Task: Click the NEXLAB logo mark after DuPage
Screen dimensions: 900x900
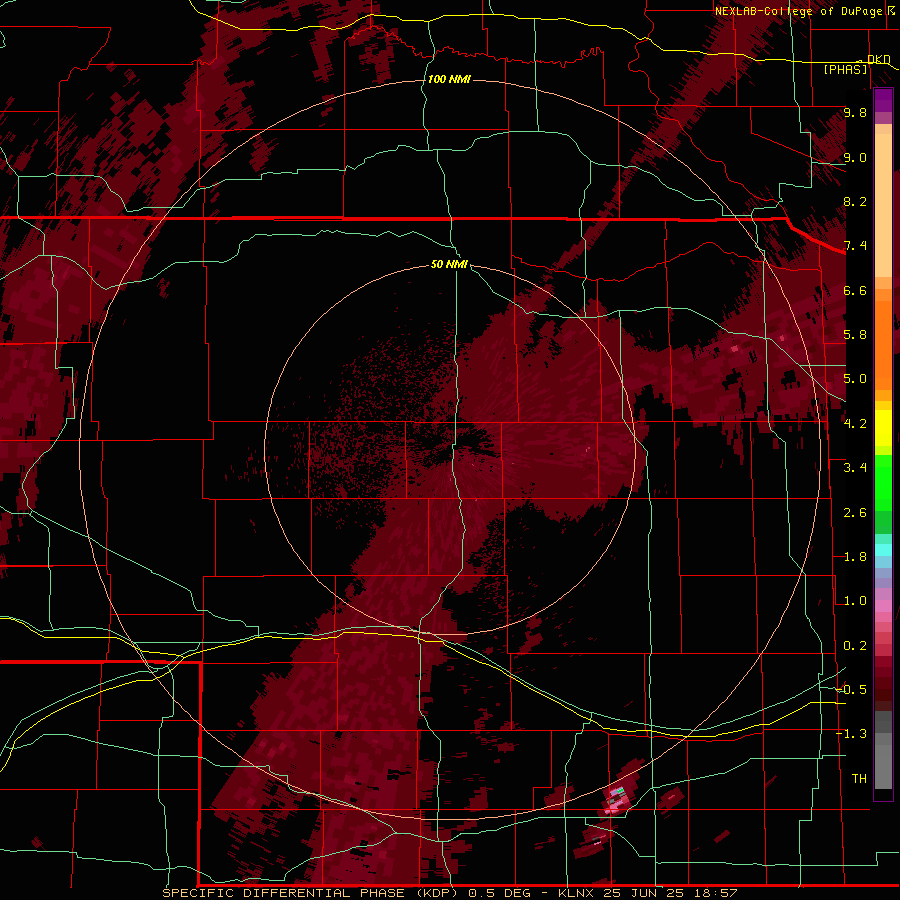Action: [x=891, y=11]
